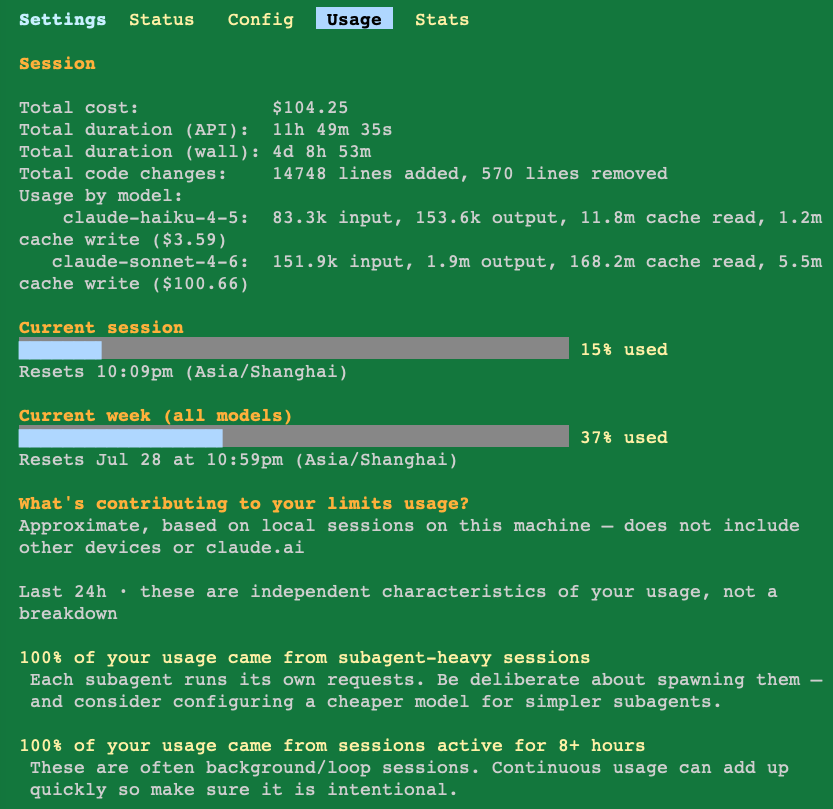The height and width of the screenshot is (809, 833).
Task: Click the Total code changes: label
Action: [123, 174]
